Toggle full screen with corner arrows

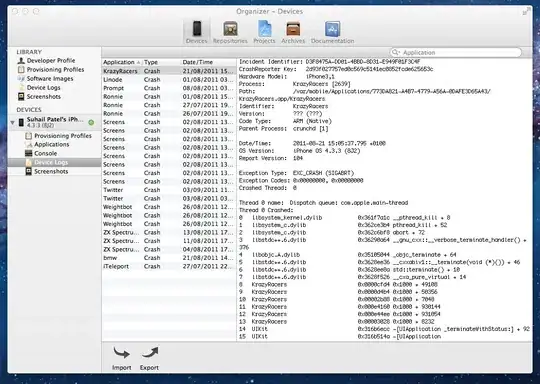point(526,12)
